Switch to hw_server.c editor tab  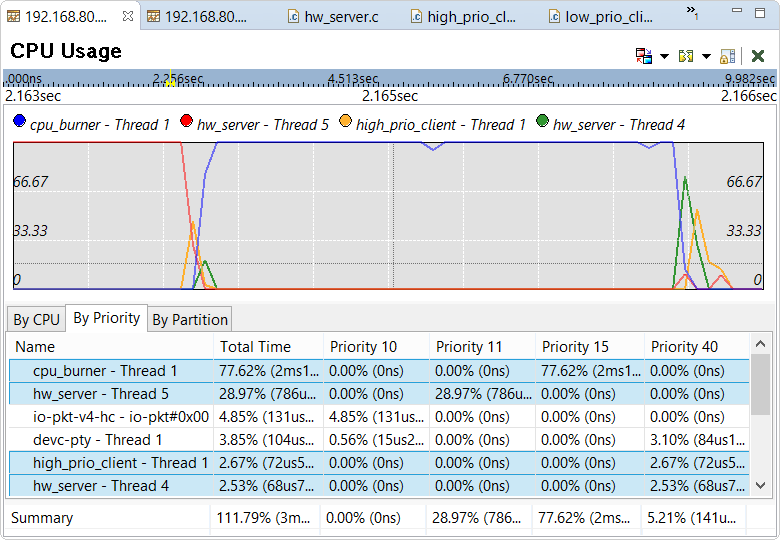click(332, 17)
